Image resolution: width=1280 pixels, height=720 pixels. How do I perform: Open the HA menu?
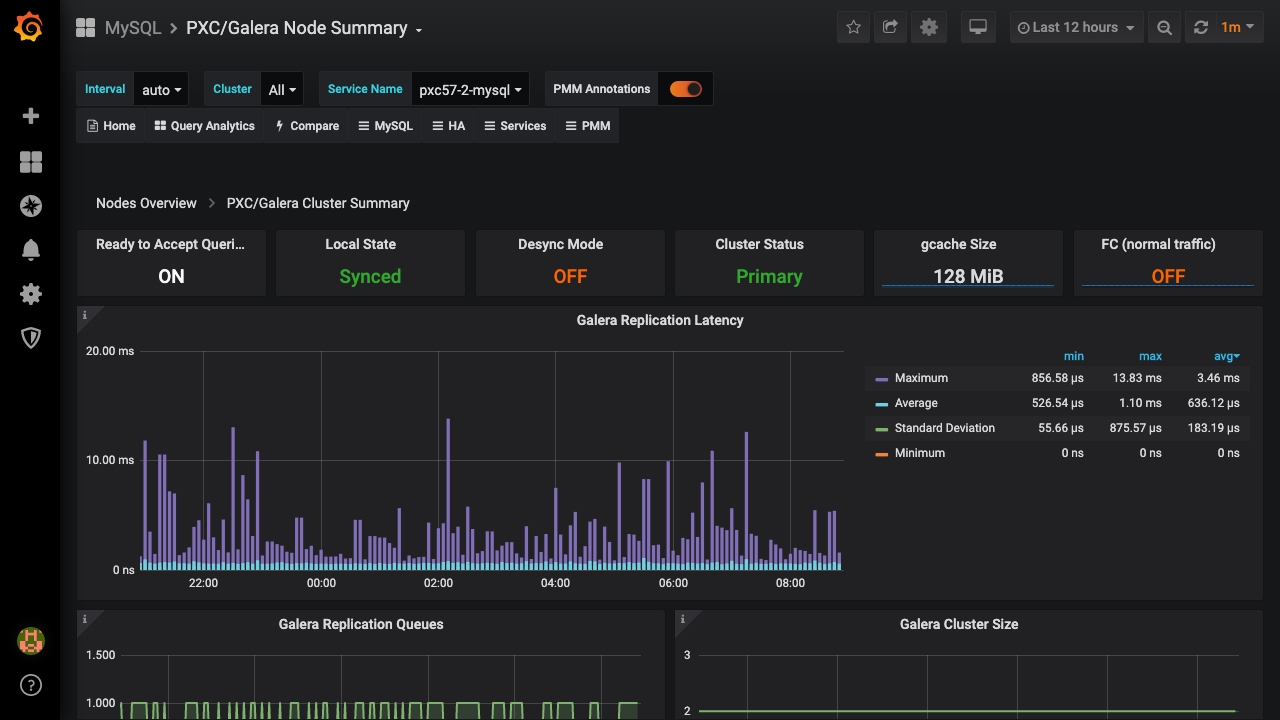click(x=448, y=126)
